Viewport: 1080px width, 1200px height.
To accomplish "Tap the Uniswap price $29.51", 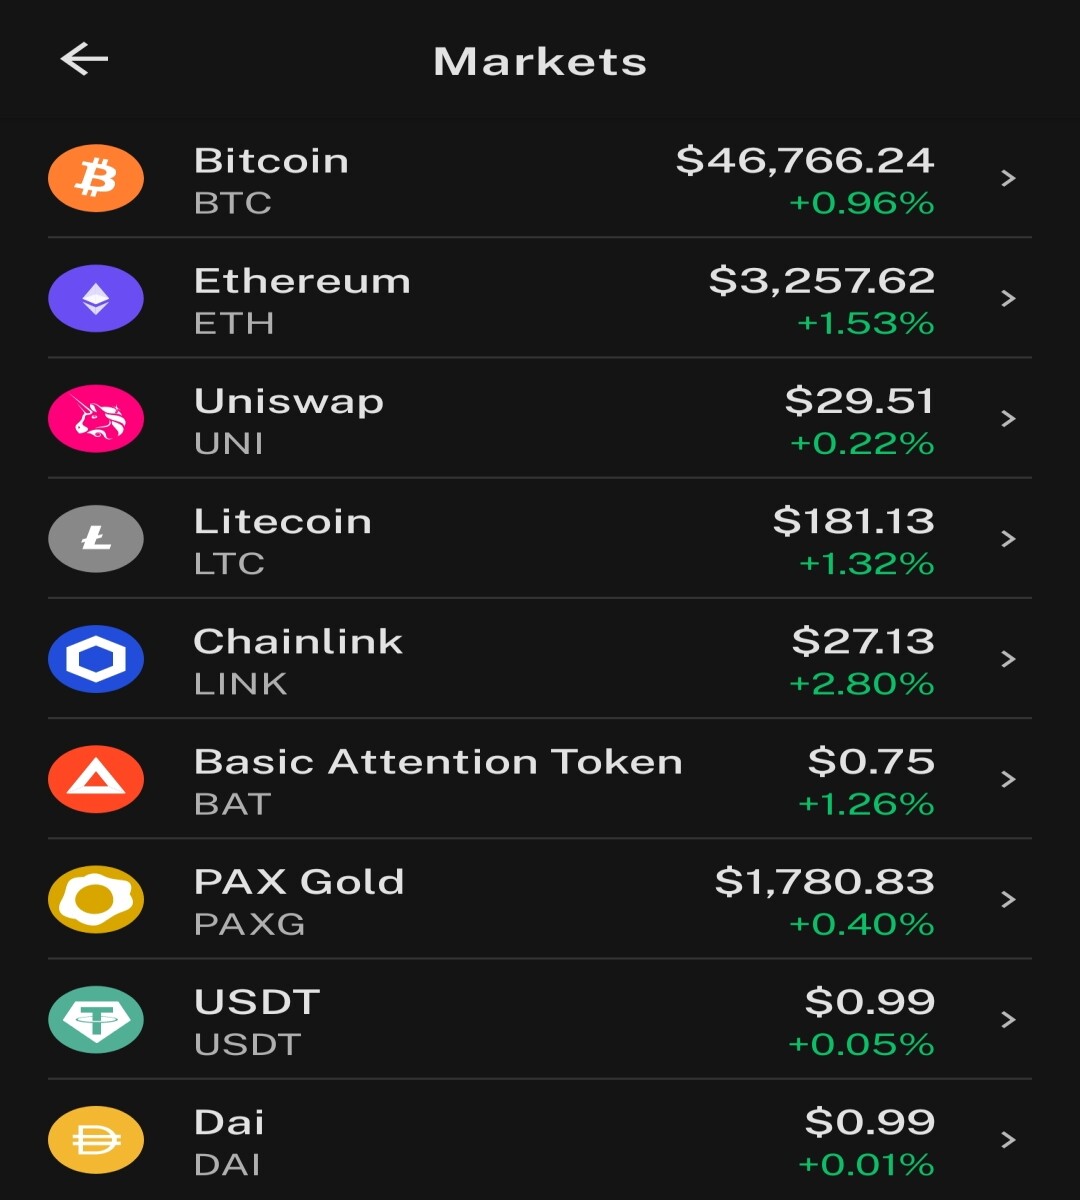I will pos(860,401).
